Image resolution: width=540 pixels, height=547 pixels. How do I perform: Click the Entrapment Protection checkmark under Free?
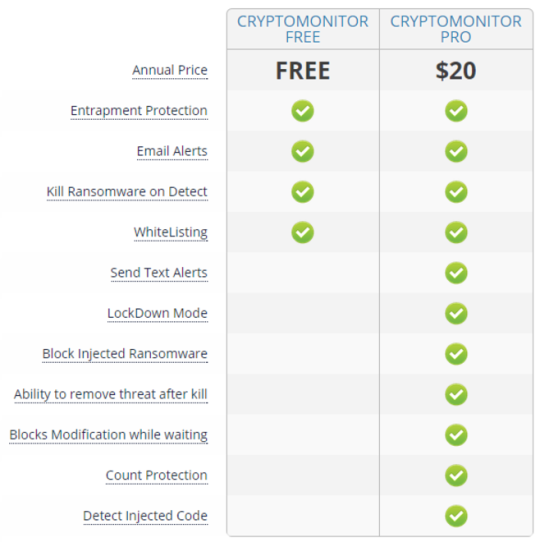point(302,111)
